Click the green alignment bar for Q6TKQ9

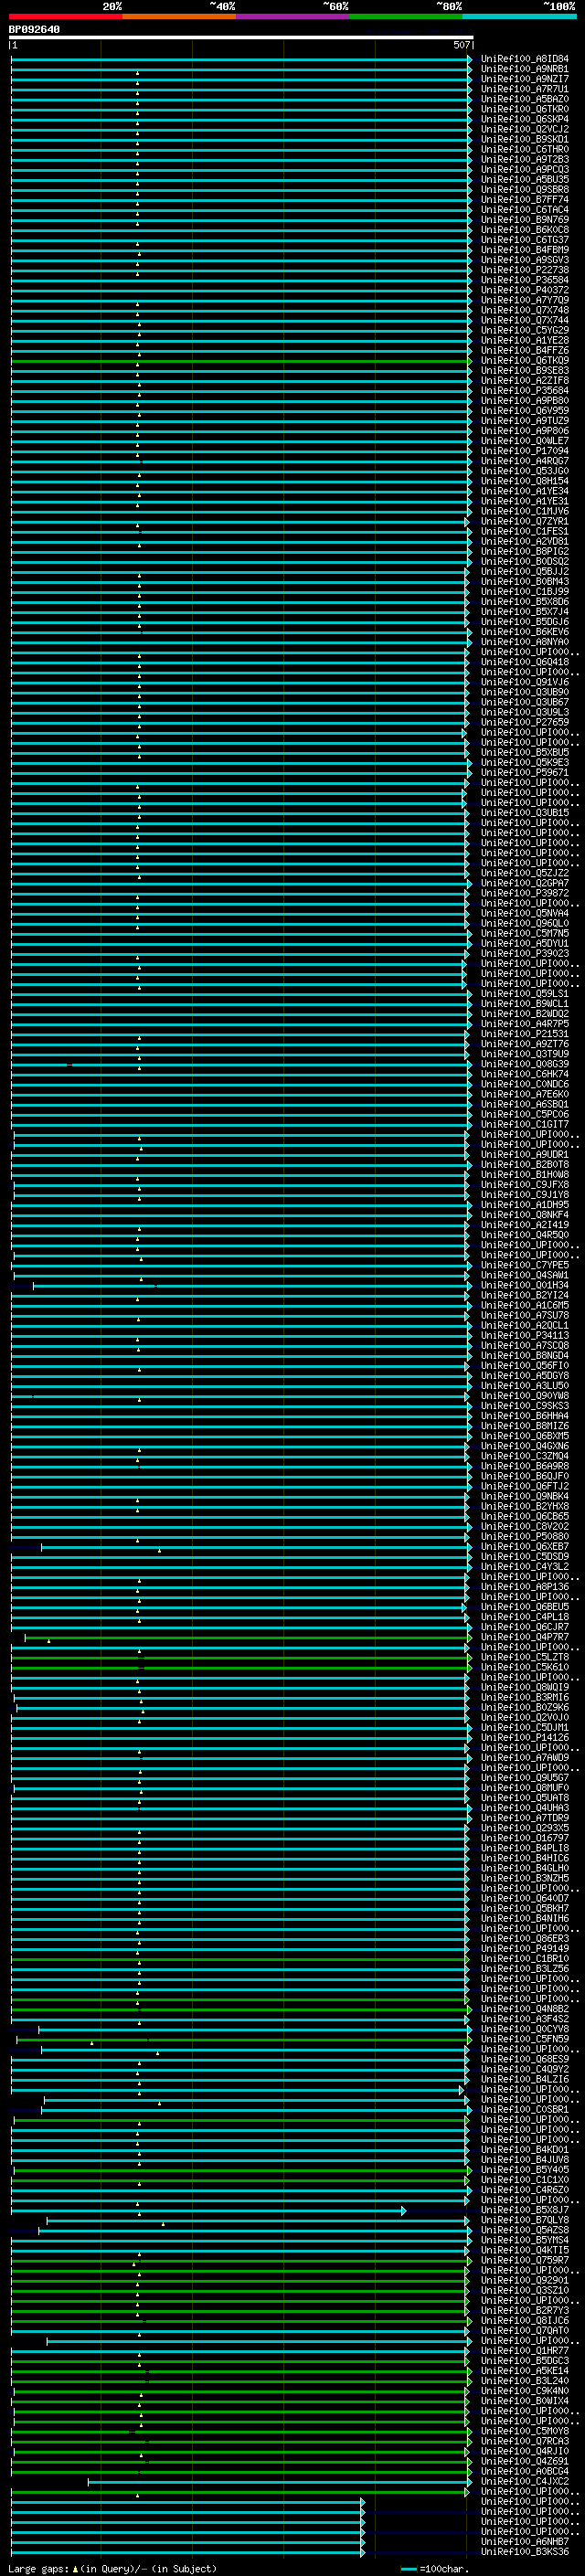pyautogui.click(x=240, y=361)
